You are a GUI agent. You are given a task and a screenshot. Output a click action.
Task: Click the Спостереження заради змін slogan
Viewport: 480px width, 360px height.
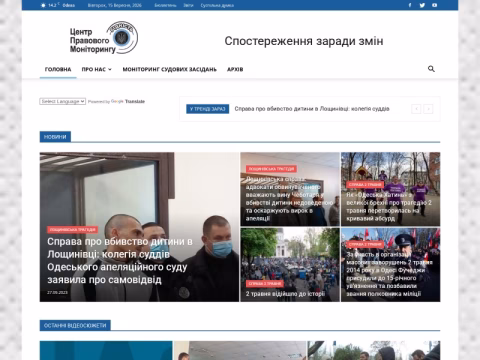[x=304, y=41]
